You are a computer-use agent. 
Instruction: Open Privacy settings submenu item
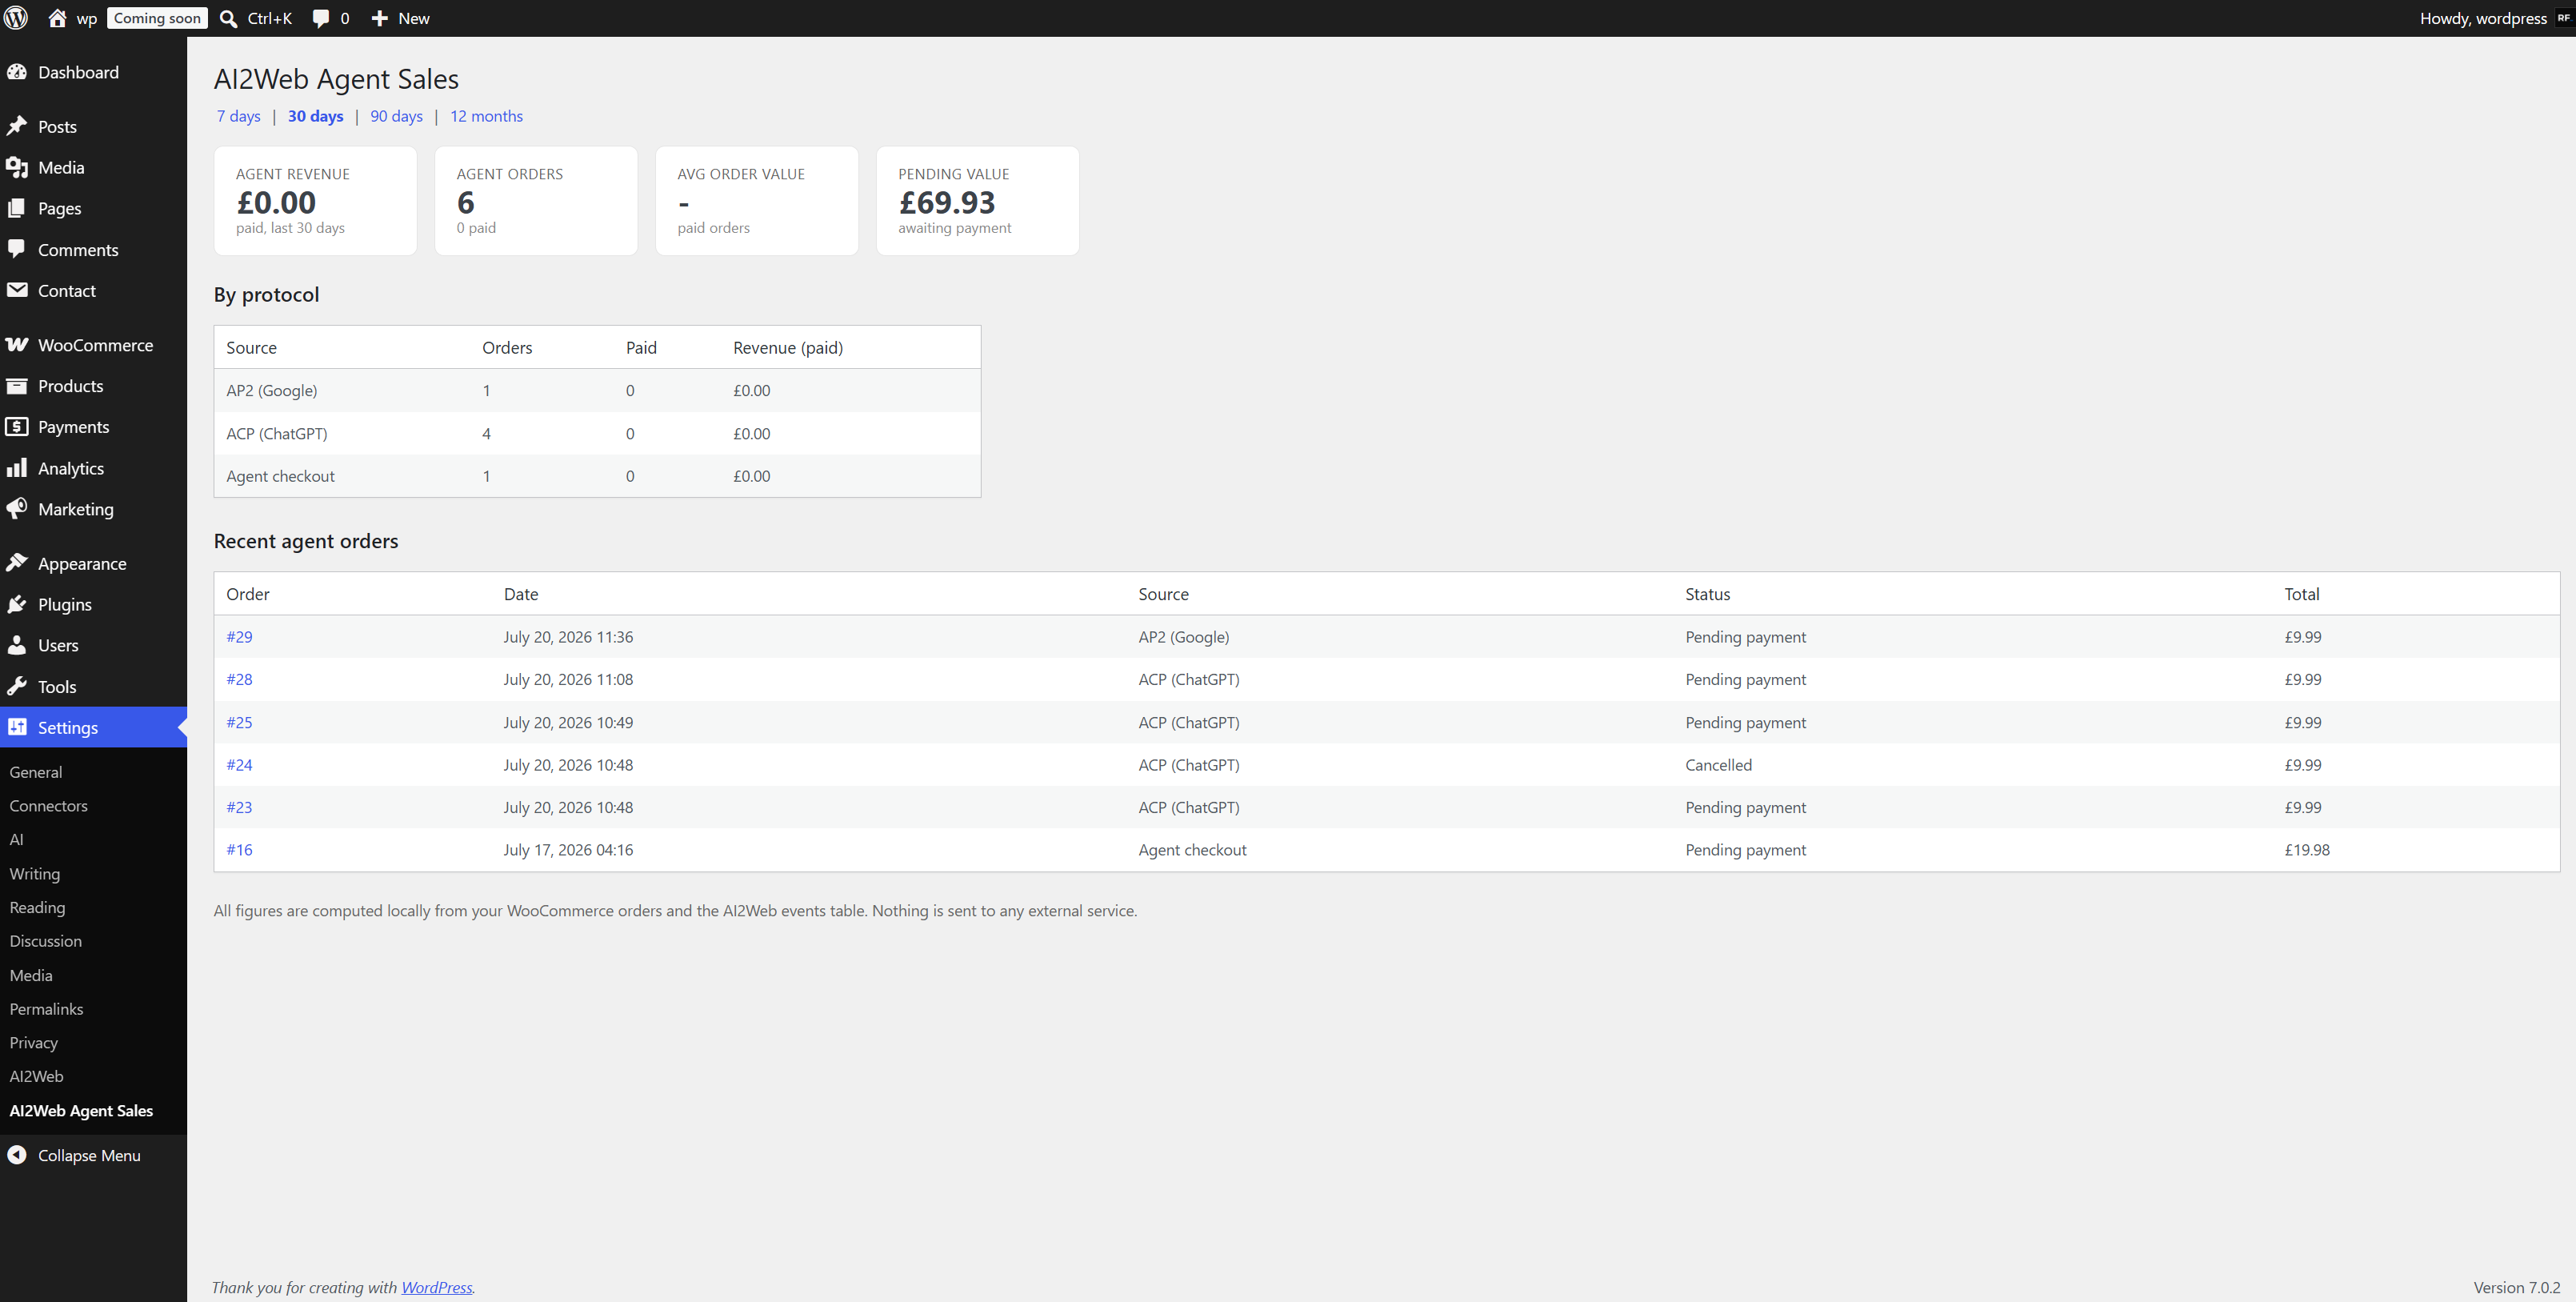34,1043
